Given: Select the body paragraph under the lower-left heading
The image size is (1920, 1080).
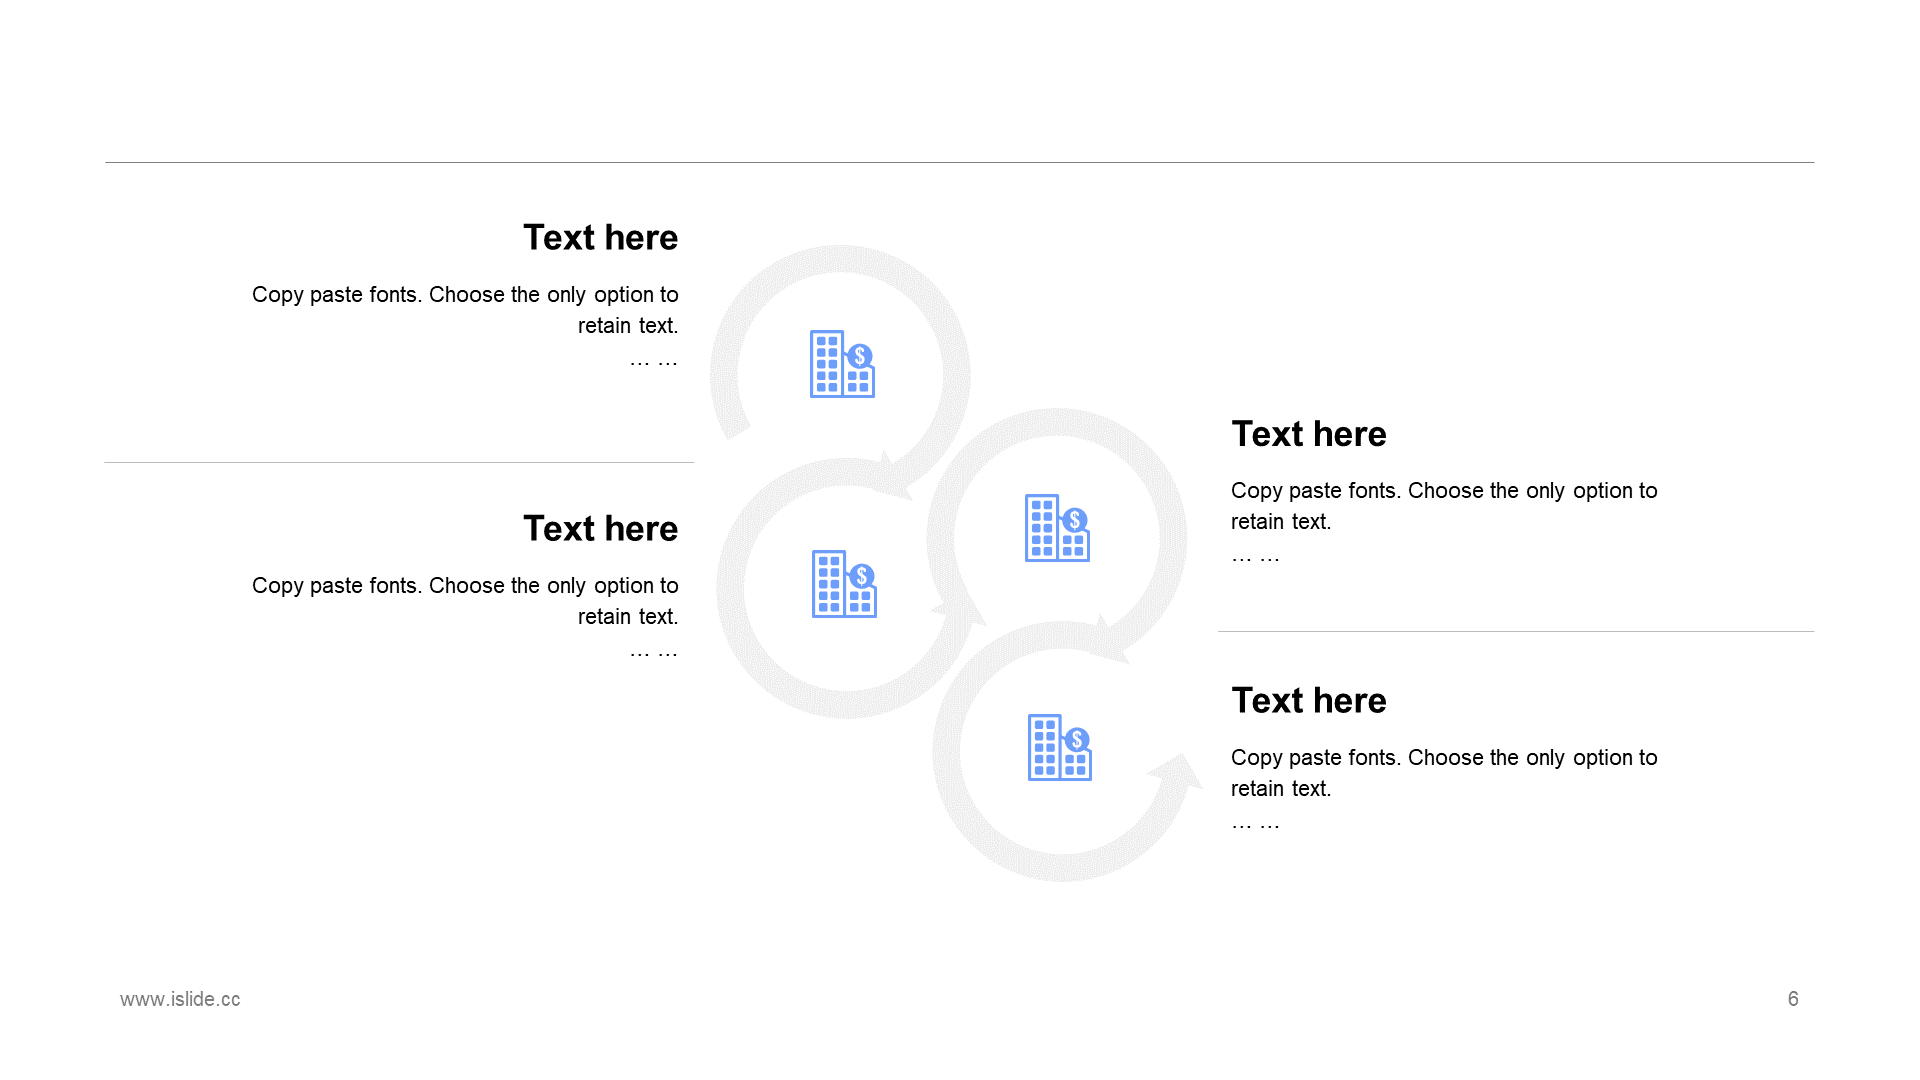Looking at the screenshot, I should click(x=465, y=617).
